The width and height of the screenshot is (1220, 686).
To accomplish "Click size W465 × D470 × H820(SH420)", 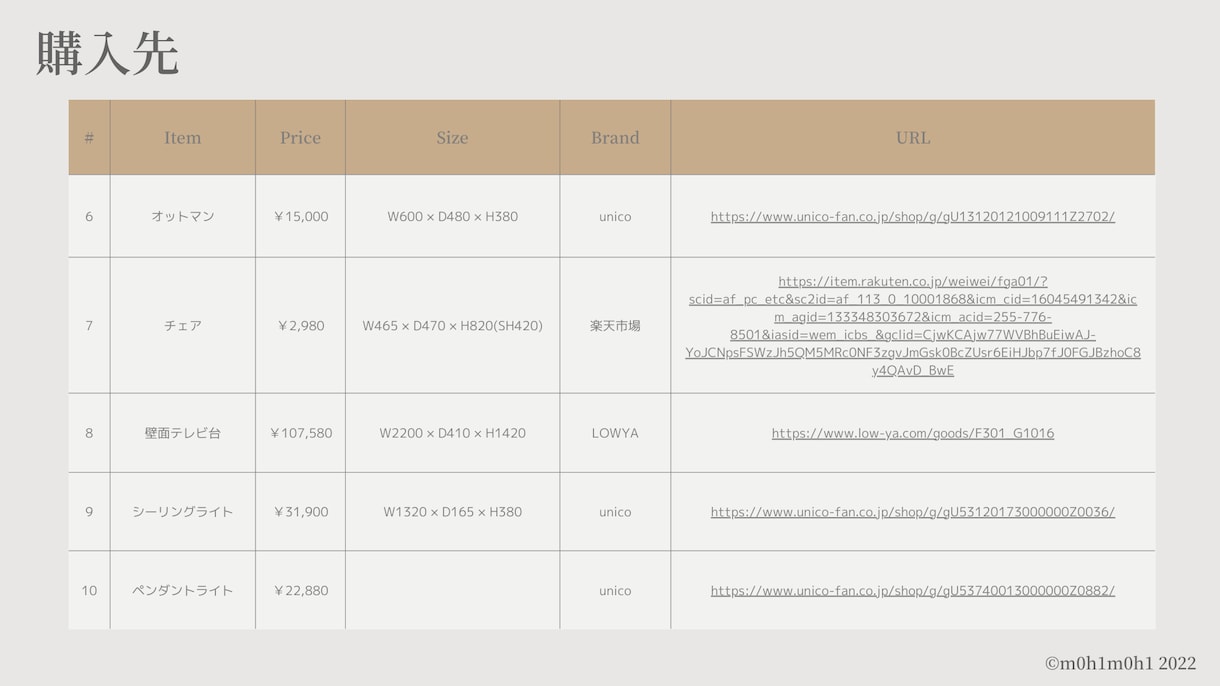I will [452, 326].
